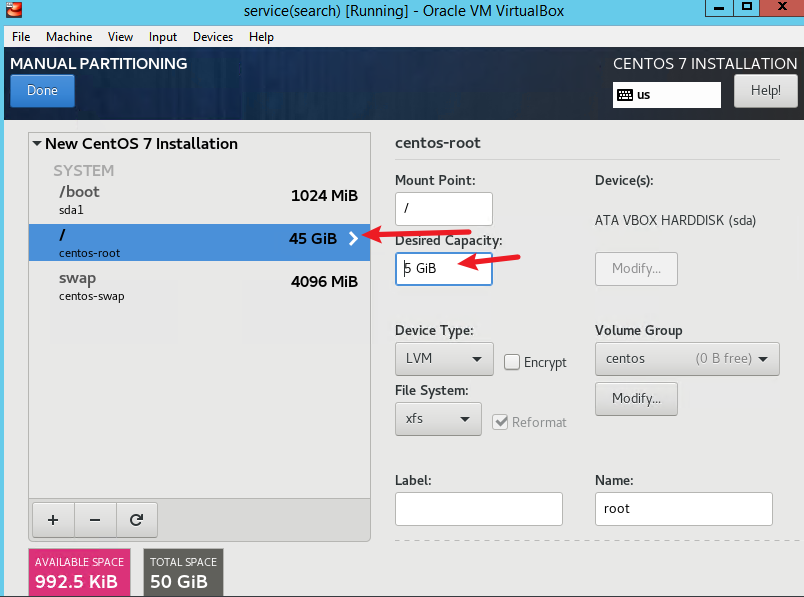
Task: Click the SYSTEM group heading
Action: [x=84, y=170]
